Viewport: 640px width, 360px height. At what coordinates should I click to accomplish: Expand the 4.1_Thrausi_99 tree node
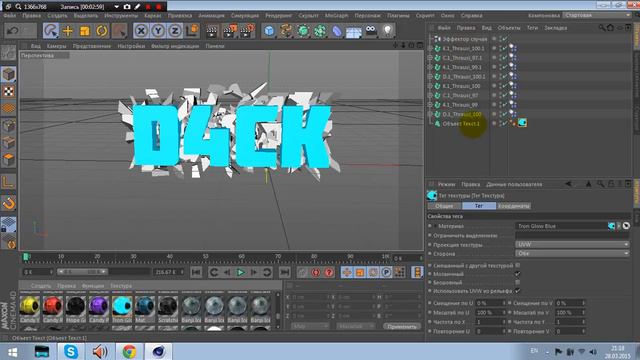point(430,104)
